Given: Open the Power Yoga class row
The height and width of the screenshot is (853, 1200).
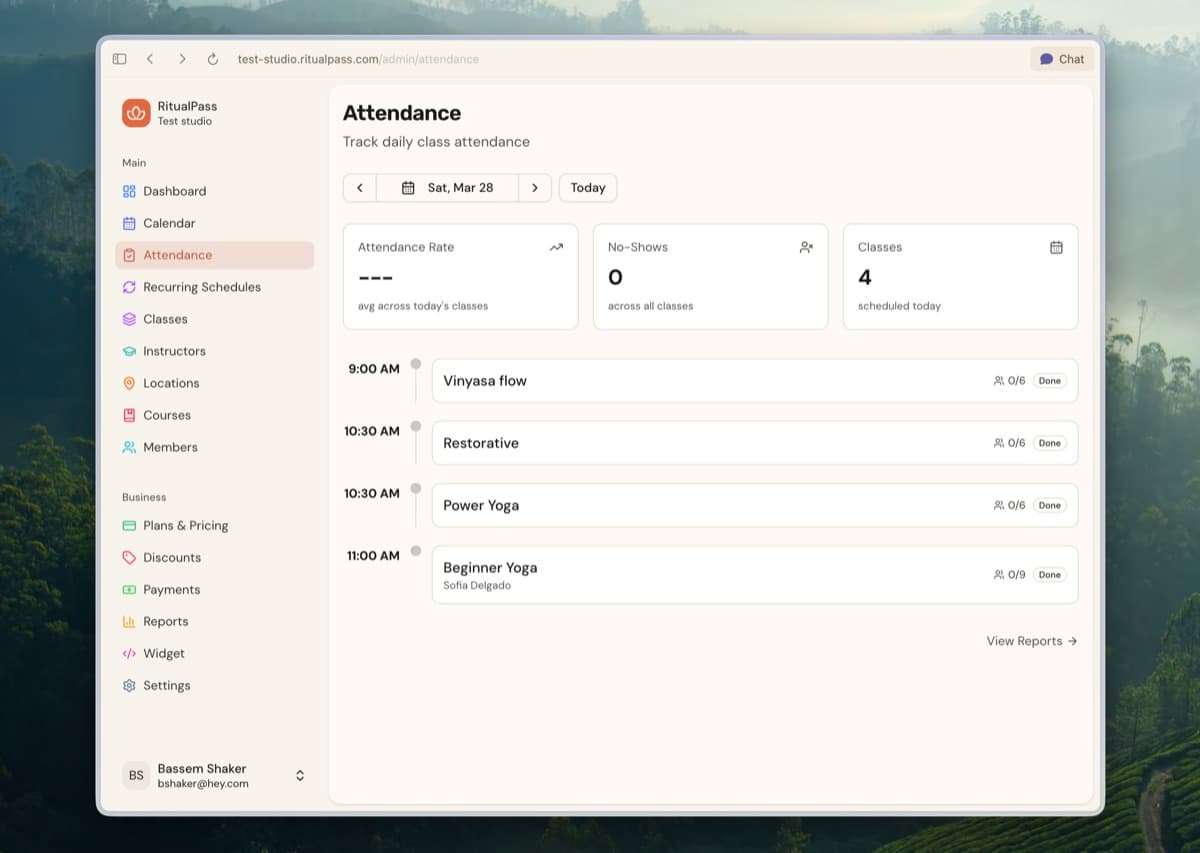Looking at the screenshot, I should pyautogui.click(x=755, y=505).
